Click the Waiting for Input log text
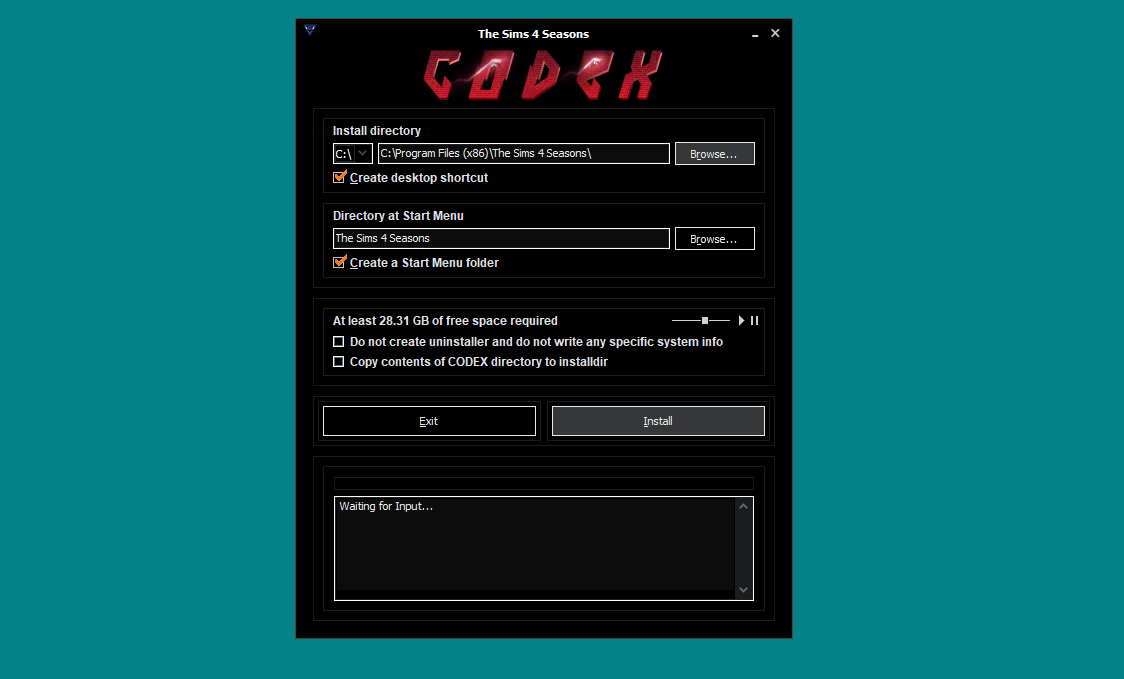 tap(386, 506)
